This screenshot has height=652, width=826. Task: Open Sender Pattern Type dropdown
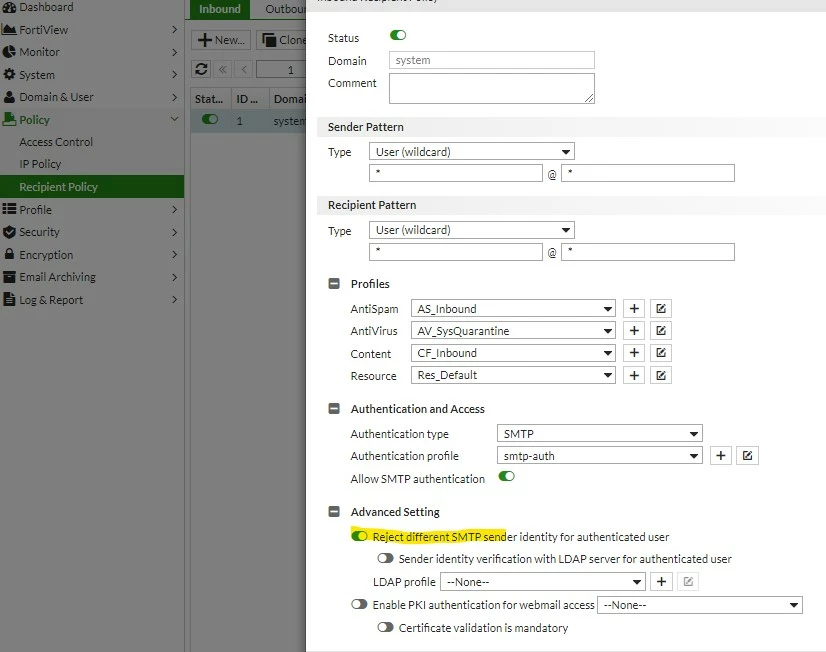[471, 152]
